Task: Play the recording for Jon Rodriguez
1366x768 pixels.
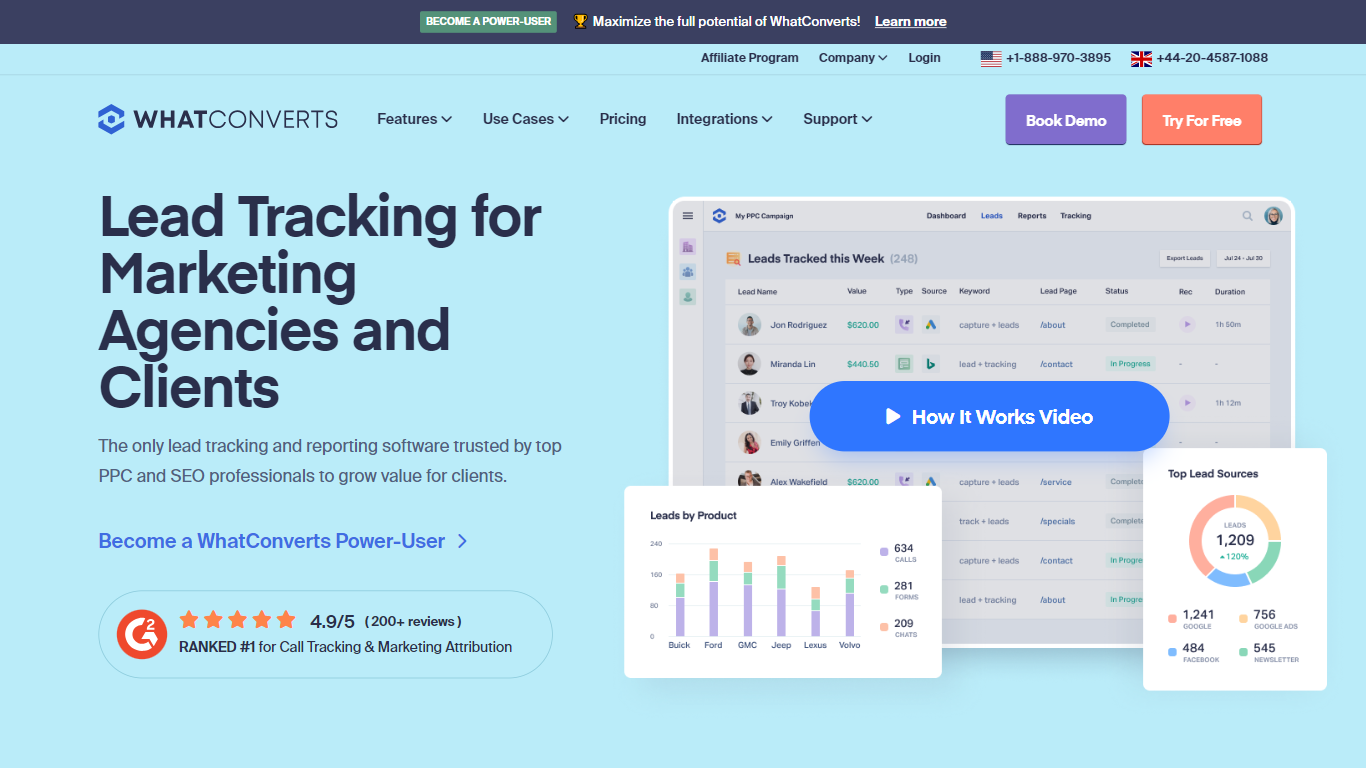Action: (x=1187, y=324)
